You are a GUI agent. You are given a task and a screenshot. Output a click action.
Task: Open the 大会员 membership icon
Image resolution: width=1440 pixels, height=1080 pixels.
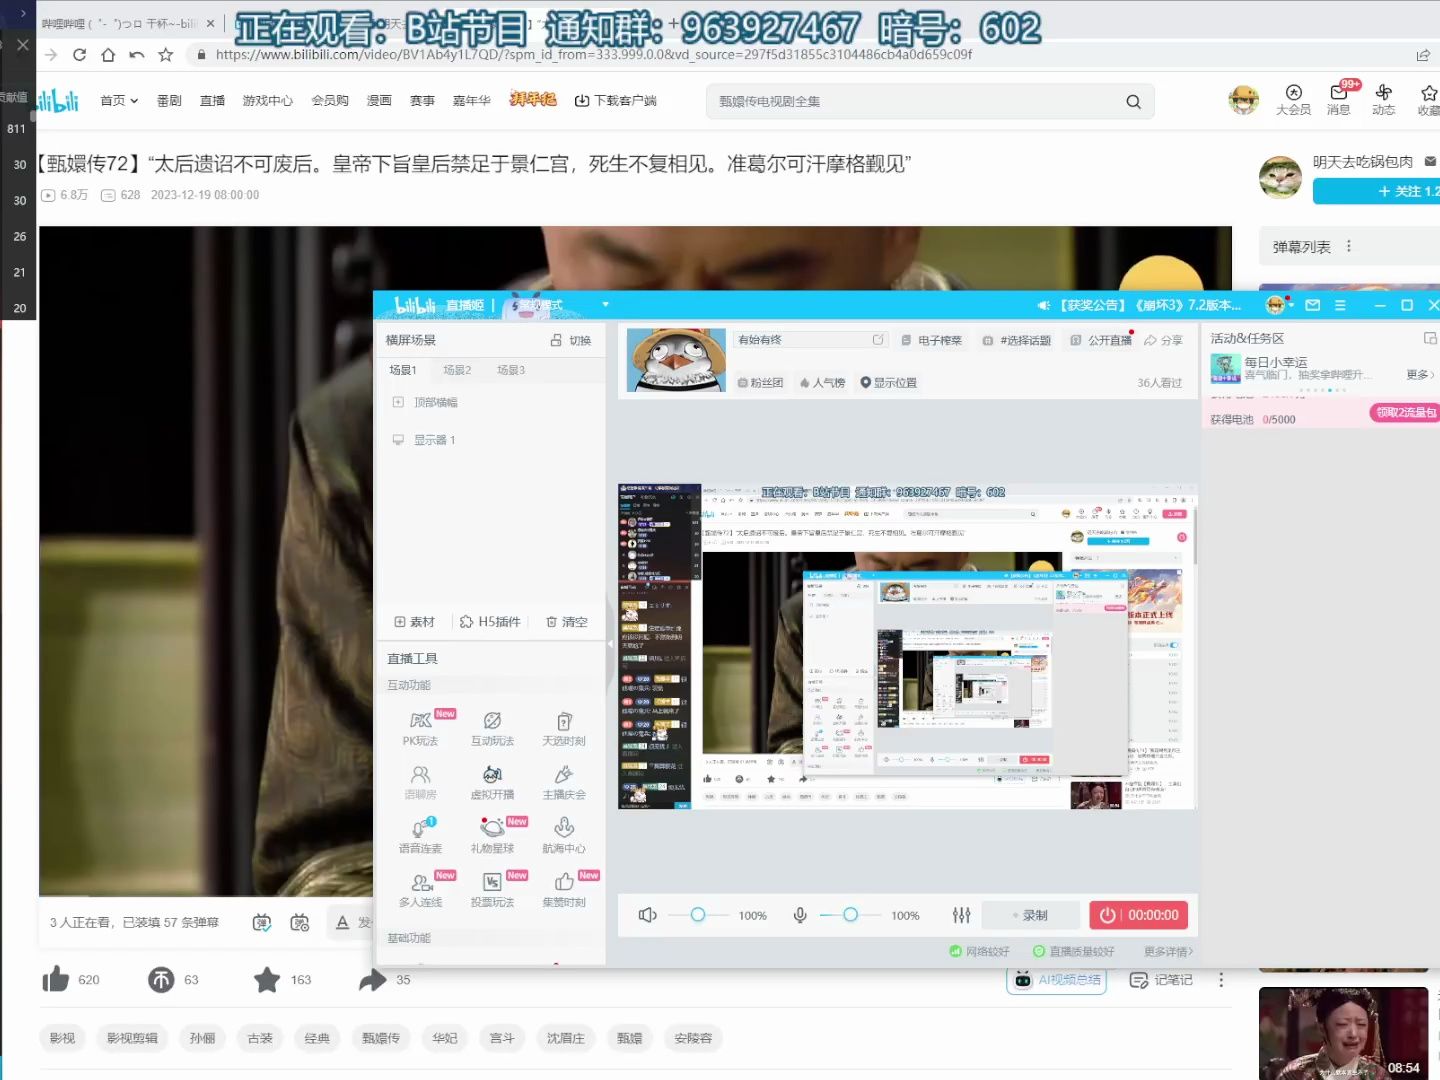click(1293, 99)
